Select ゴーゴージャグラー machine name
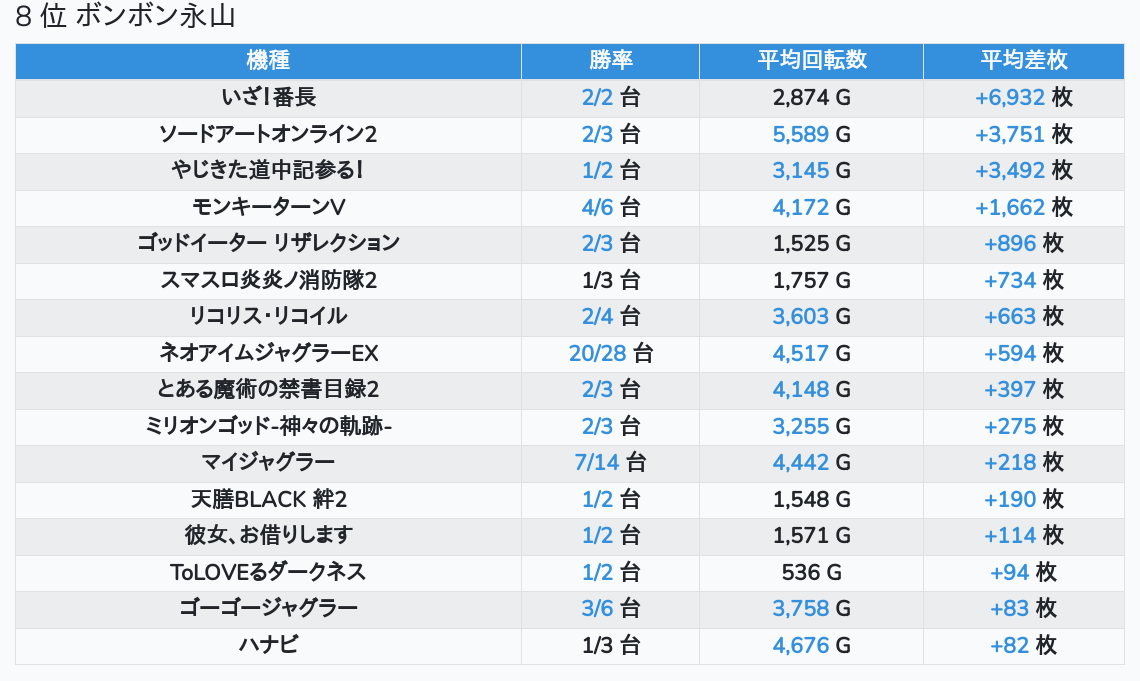 pos(268,608)
